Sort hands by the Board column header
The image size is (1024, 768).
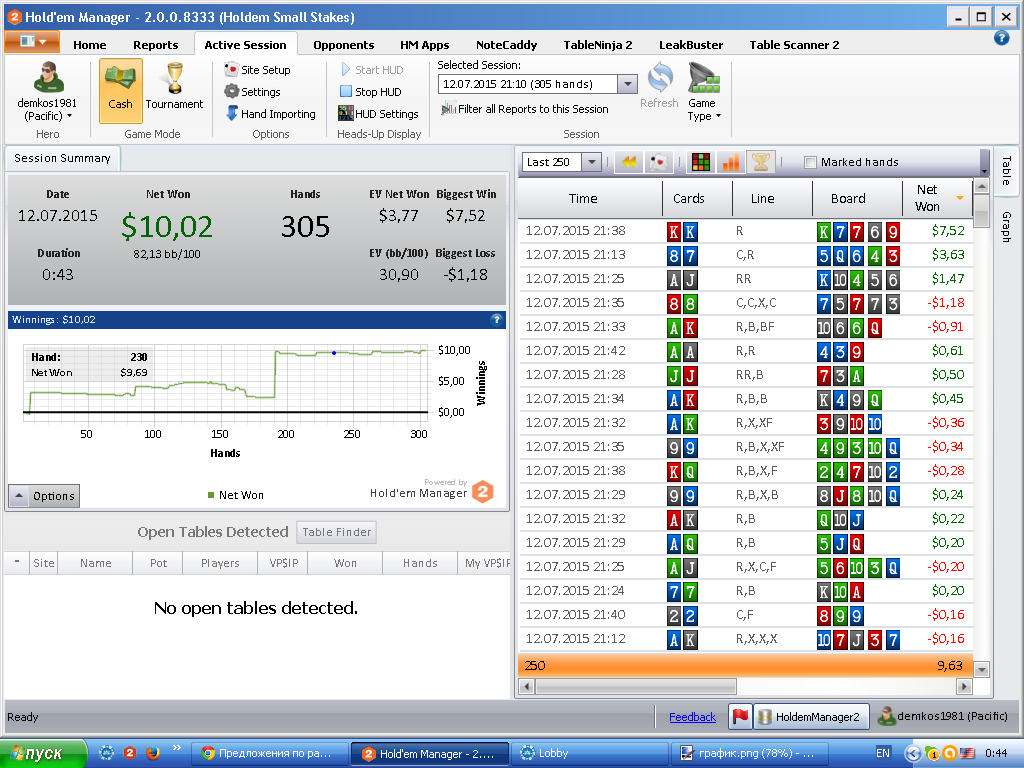pos(857,199)
